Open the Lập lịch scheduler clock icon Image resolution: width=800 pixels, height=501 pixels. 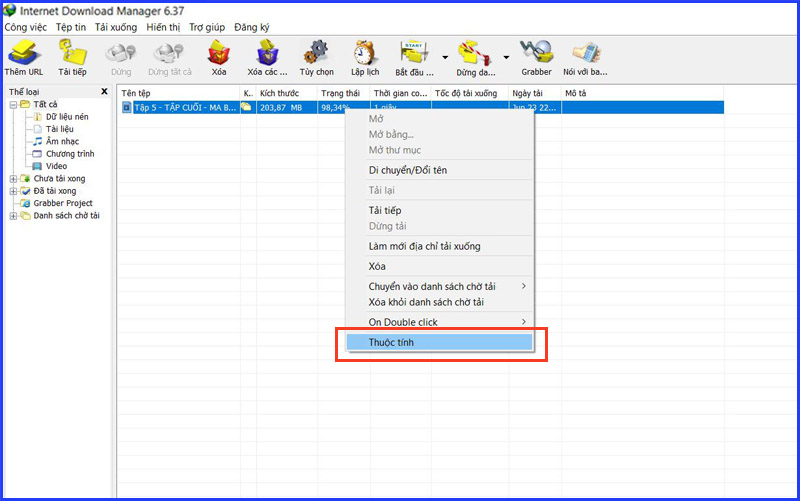365,53
